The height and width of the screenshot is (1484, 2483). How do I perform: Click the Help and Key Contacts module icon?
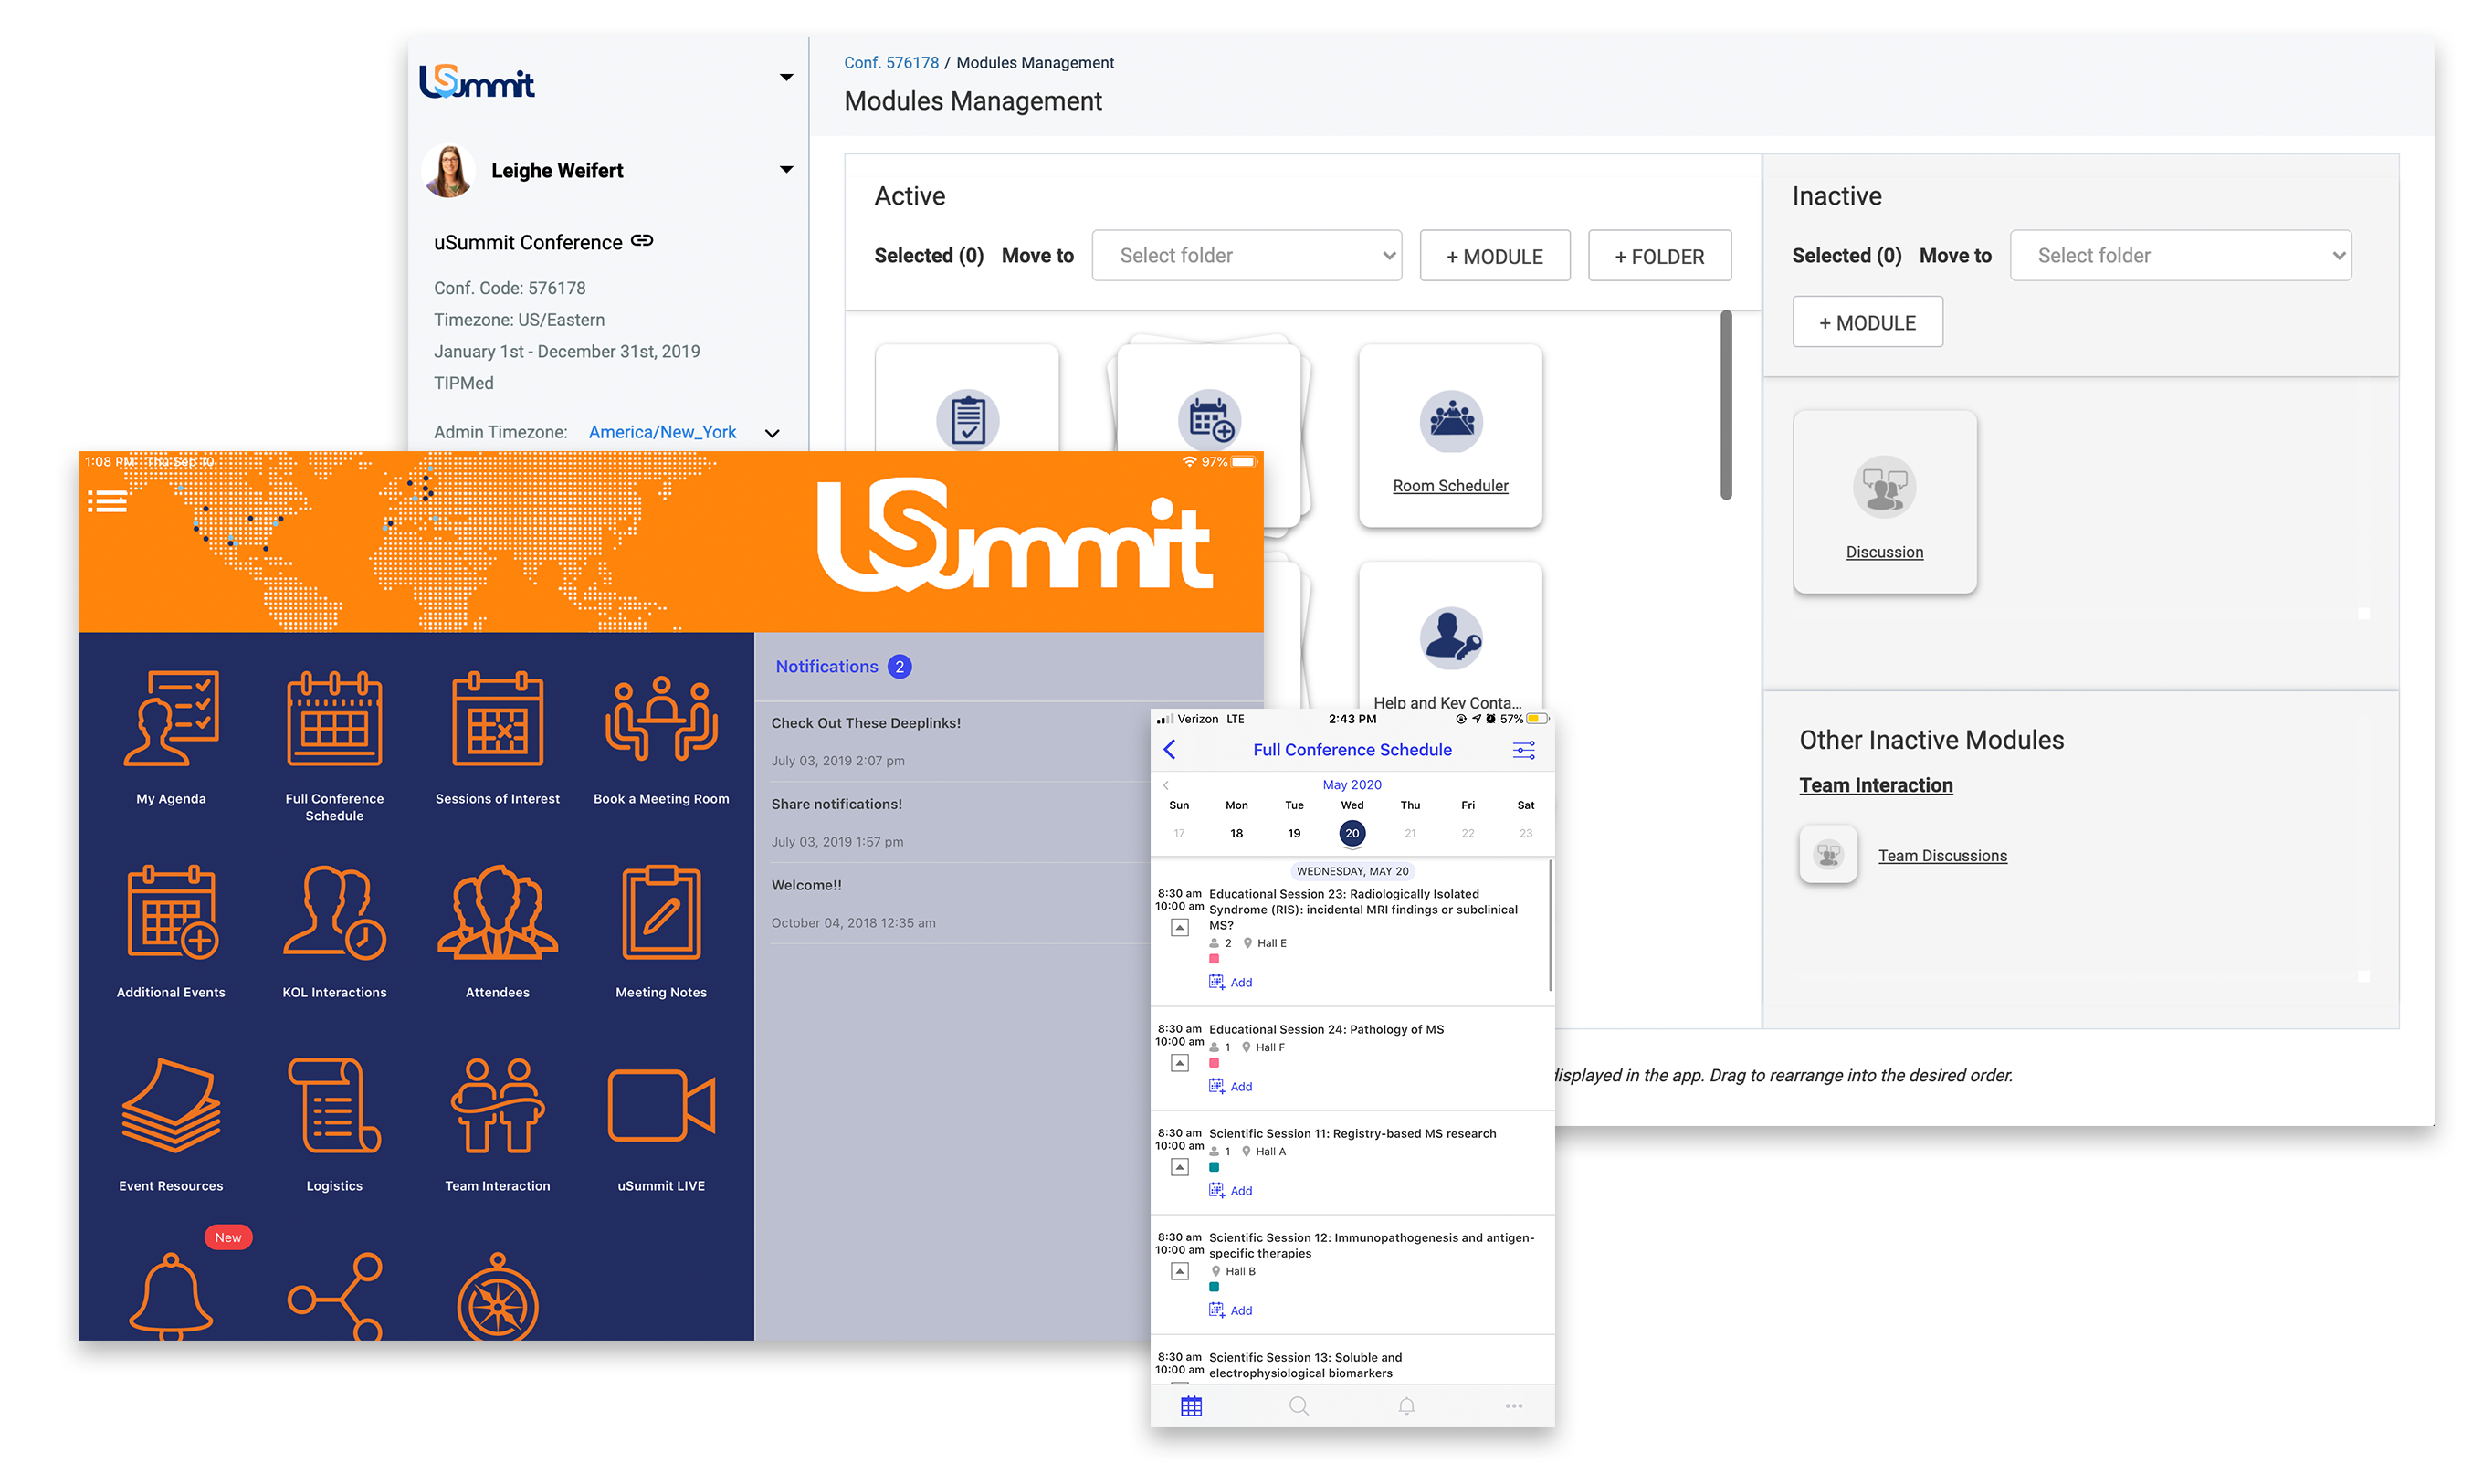(x=1450, y=638)
